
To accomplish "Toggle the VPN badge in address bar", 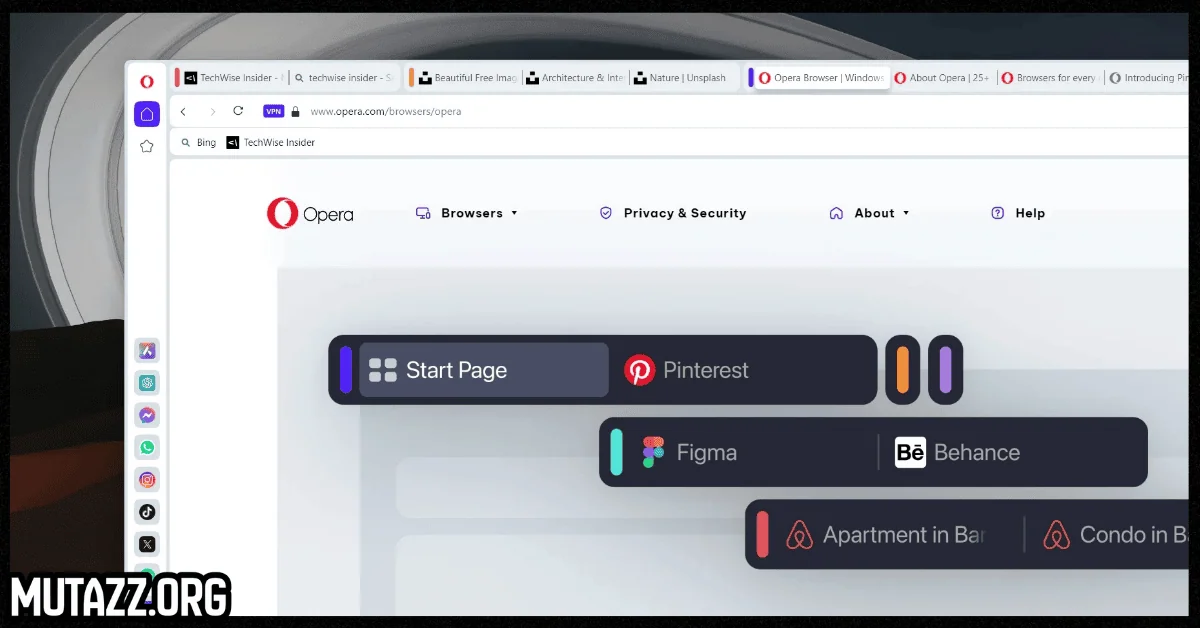I will click(273, 112).
